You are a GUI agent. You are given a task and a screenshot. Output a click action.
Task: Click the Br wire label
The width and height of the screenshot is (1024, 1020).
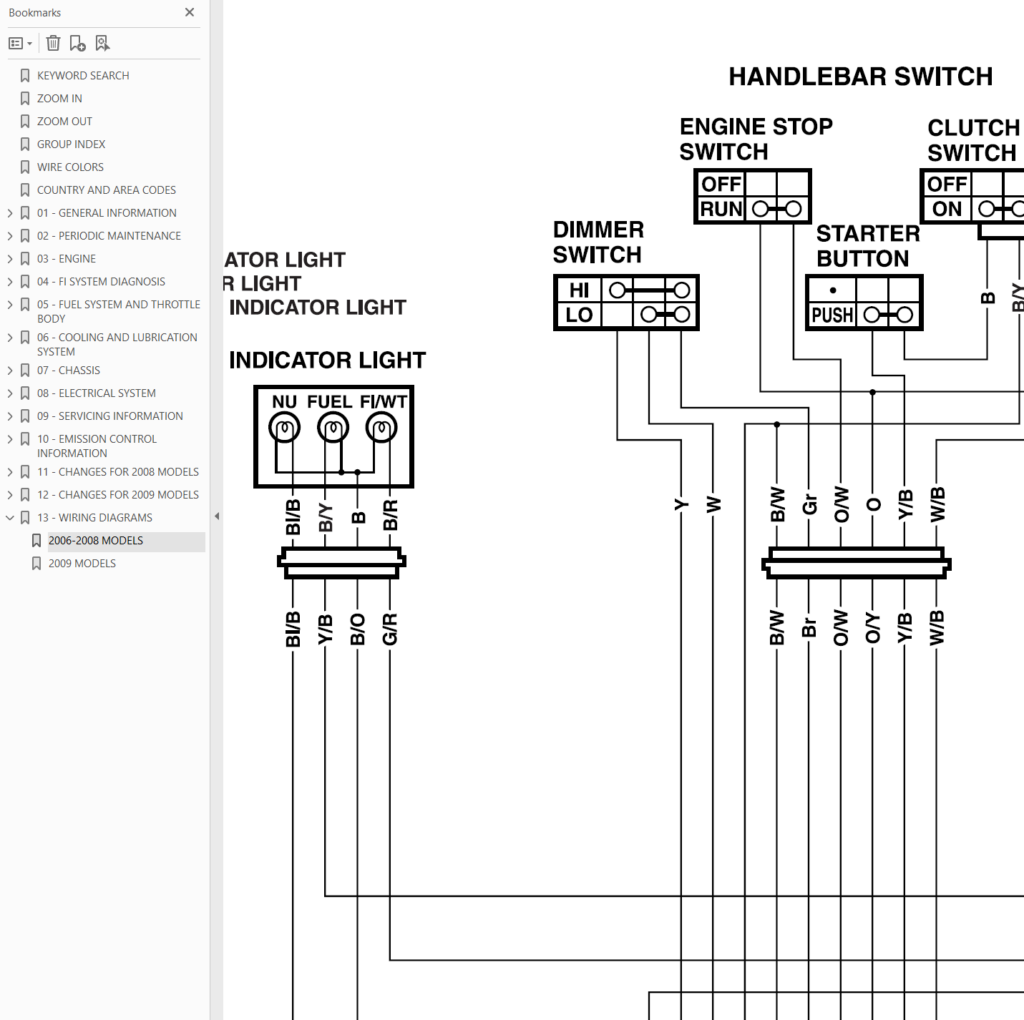[809, 628]
